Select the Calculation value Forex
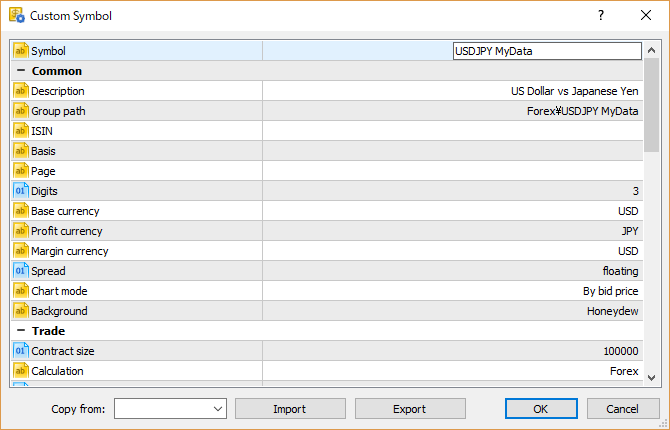This screenshot has height=430, width=670. (x=624, y=371)
